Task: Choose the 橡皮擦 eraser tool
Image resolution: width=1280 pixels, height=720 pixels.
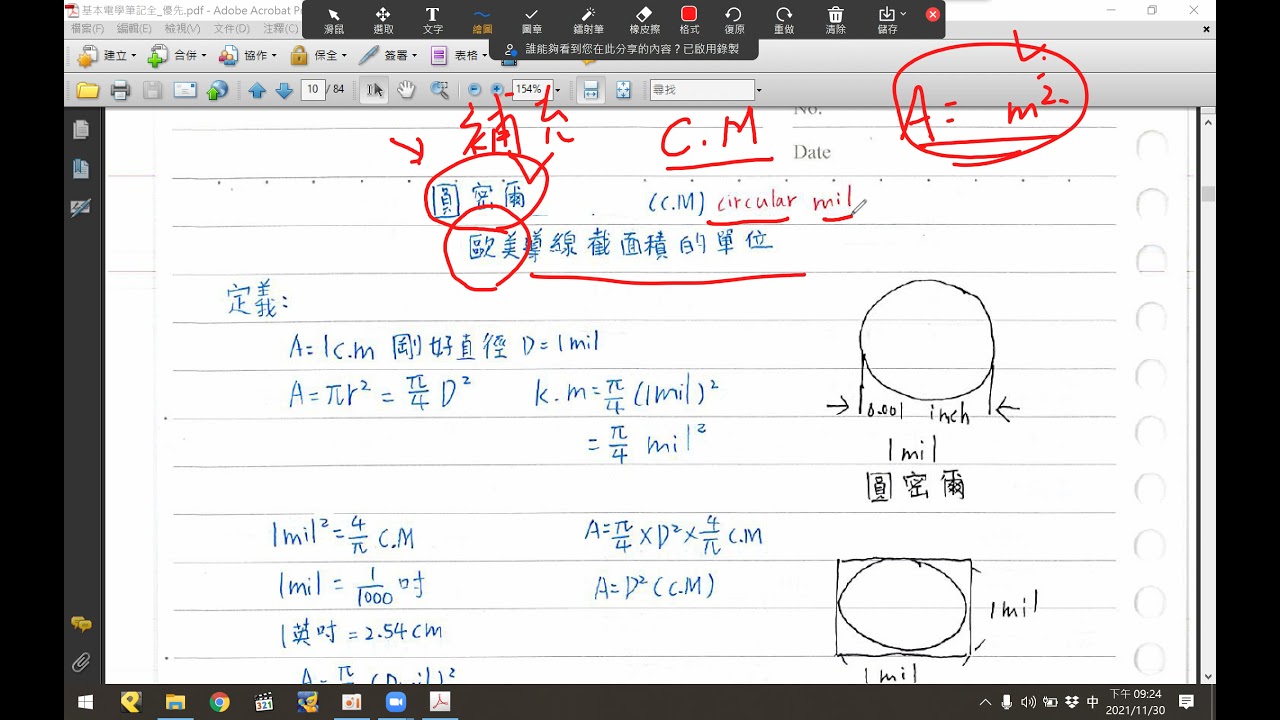Action: (x=644, y=20)
